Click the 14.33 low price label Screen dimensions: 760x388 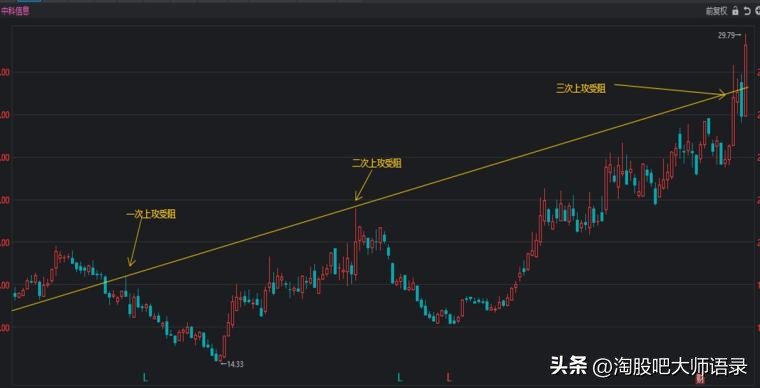[x=235, y=364]
